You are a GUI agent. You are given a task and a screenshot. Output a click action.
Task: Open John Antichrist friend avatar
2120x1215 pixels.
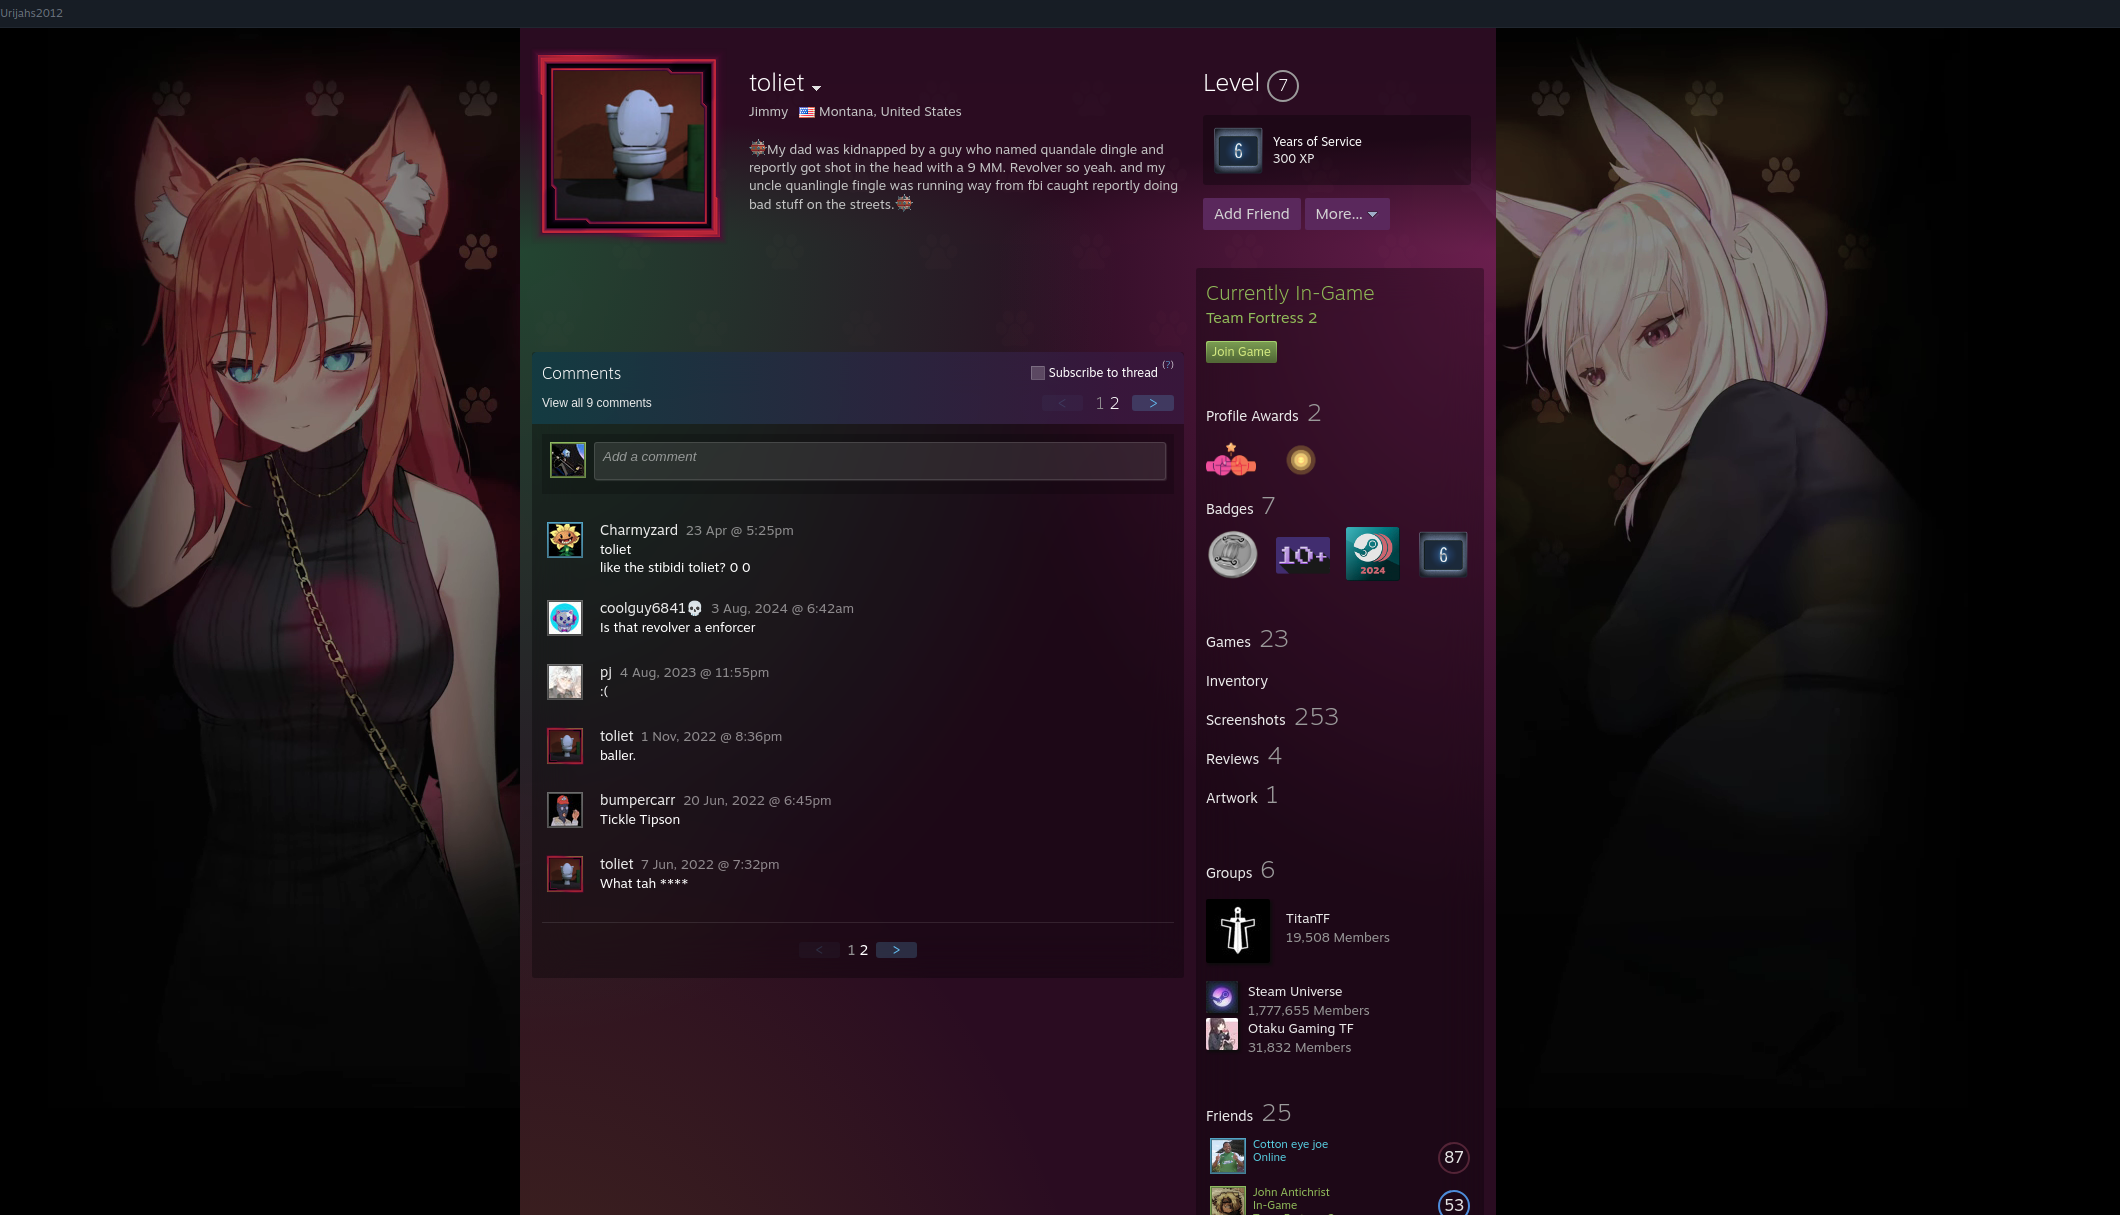click(x=1227, y=1201)
